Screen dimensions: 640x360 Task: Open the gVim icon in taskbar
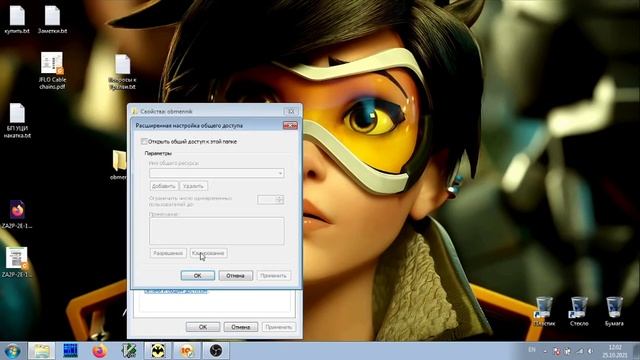(x=129, y=351)
